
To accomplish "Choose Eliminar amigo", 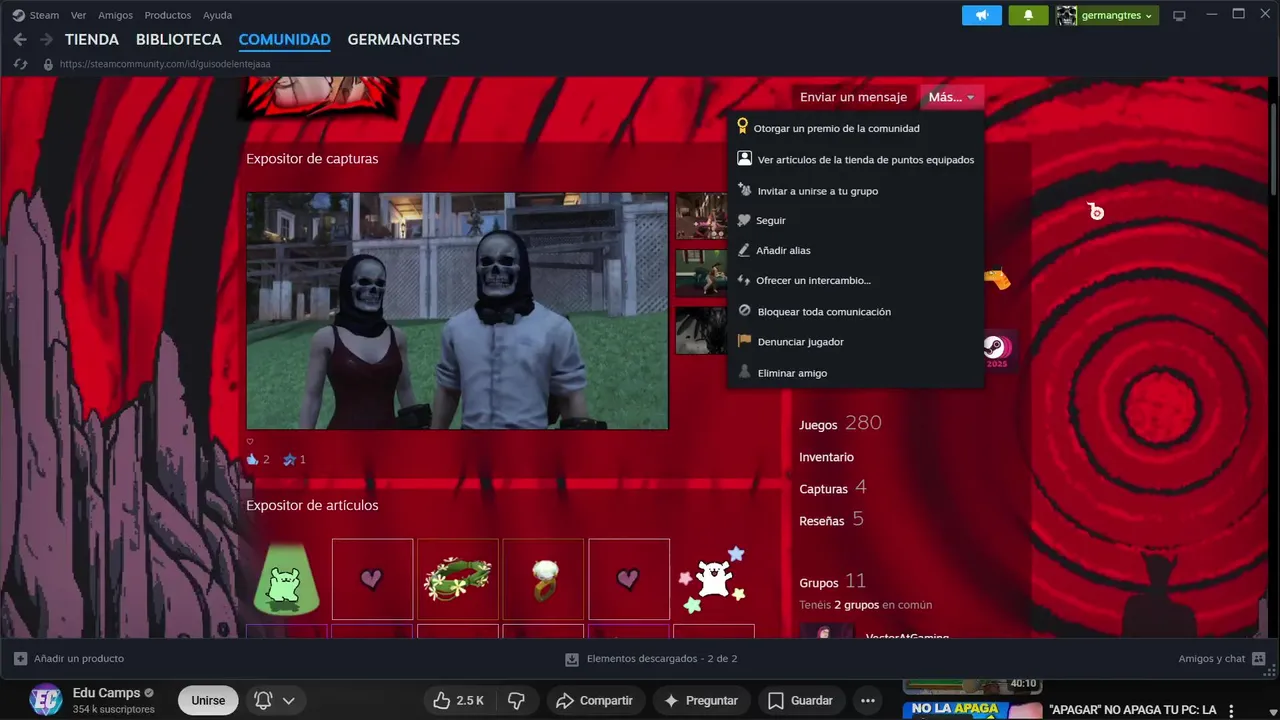I will [855, 372].
